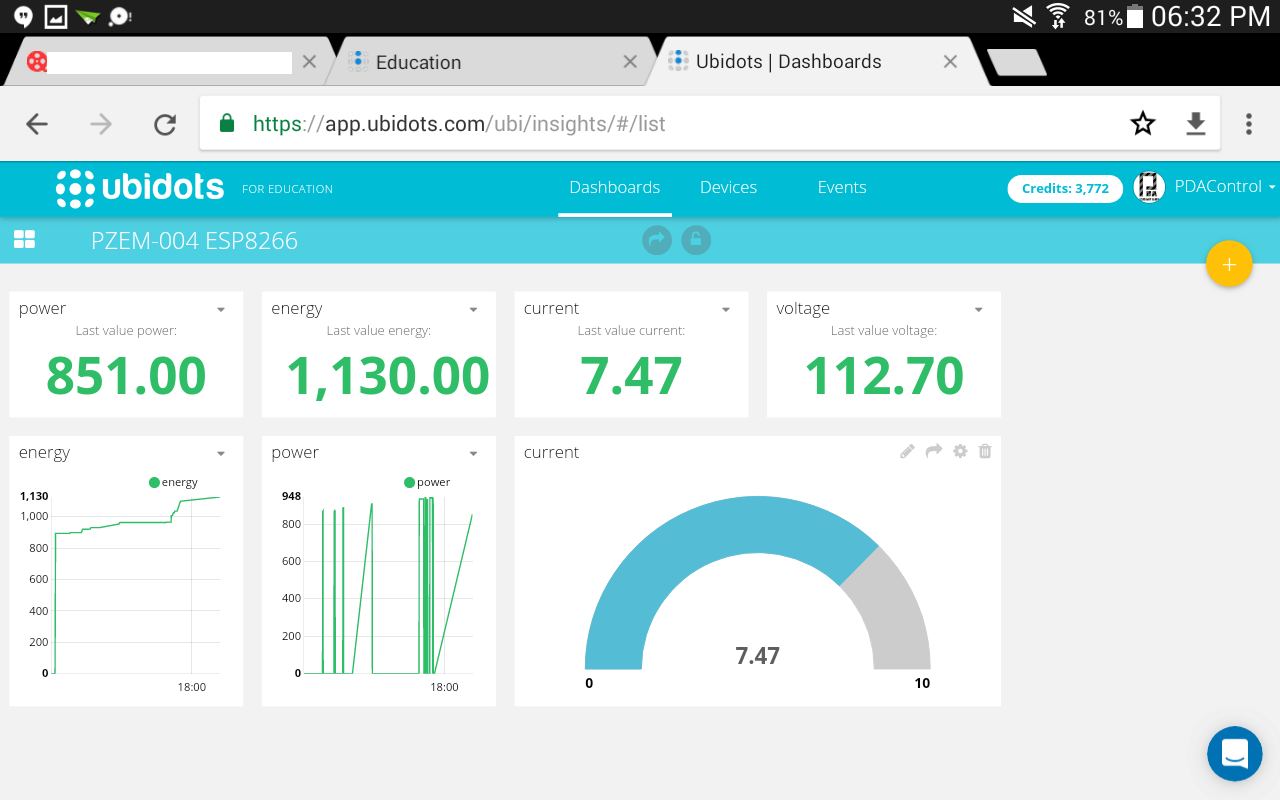1280x800 pixels.
Task: Tap the Hangouts notification icon
Action: tap(23, 16)
